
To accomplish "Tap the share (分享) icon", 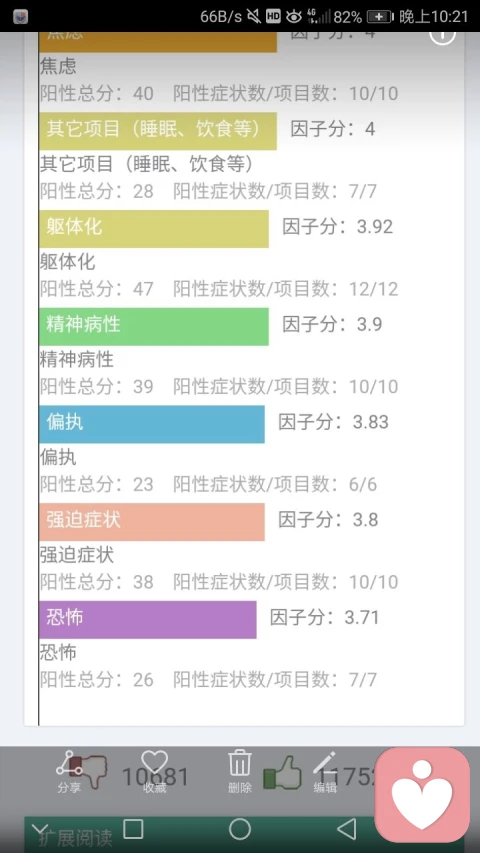I will (69, 770).
